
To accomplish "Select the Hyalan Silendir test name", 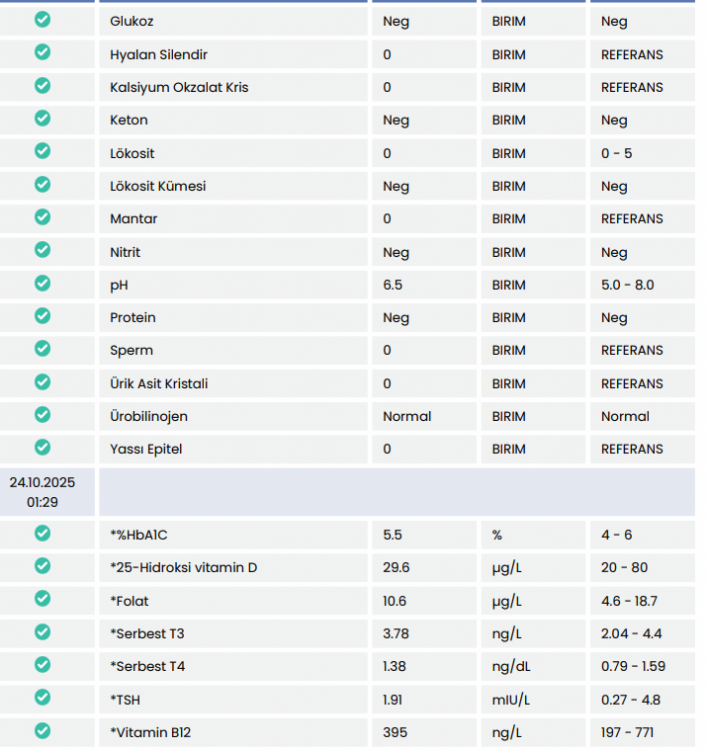I will (159, 55).
